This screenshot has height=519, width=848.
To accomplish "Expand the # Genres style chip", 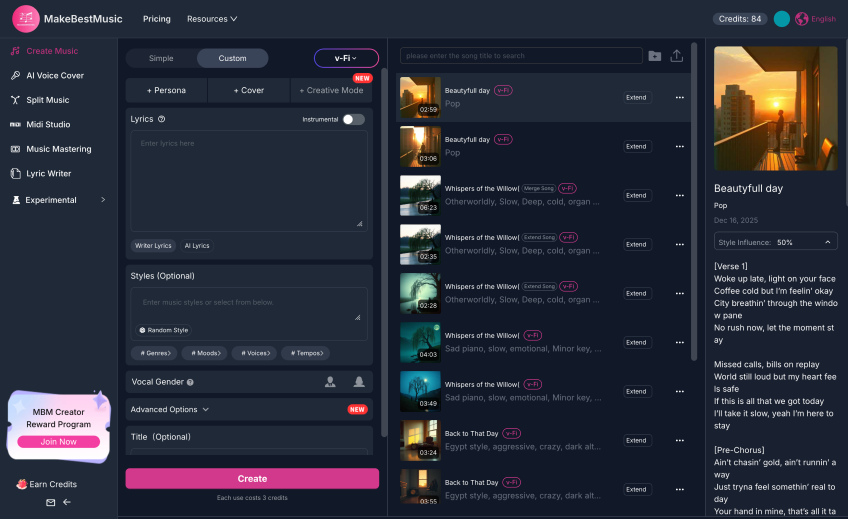I will click(155, 353).
